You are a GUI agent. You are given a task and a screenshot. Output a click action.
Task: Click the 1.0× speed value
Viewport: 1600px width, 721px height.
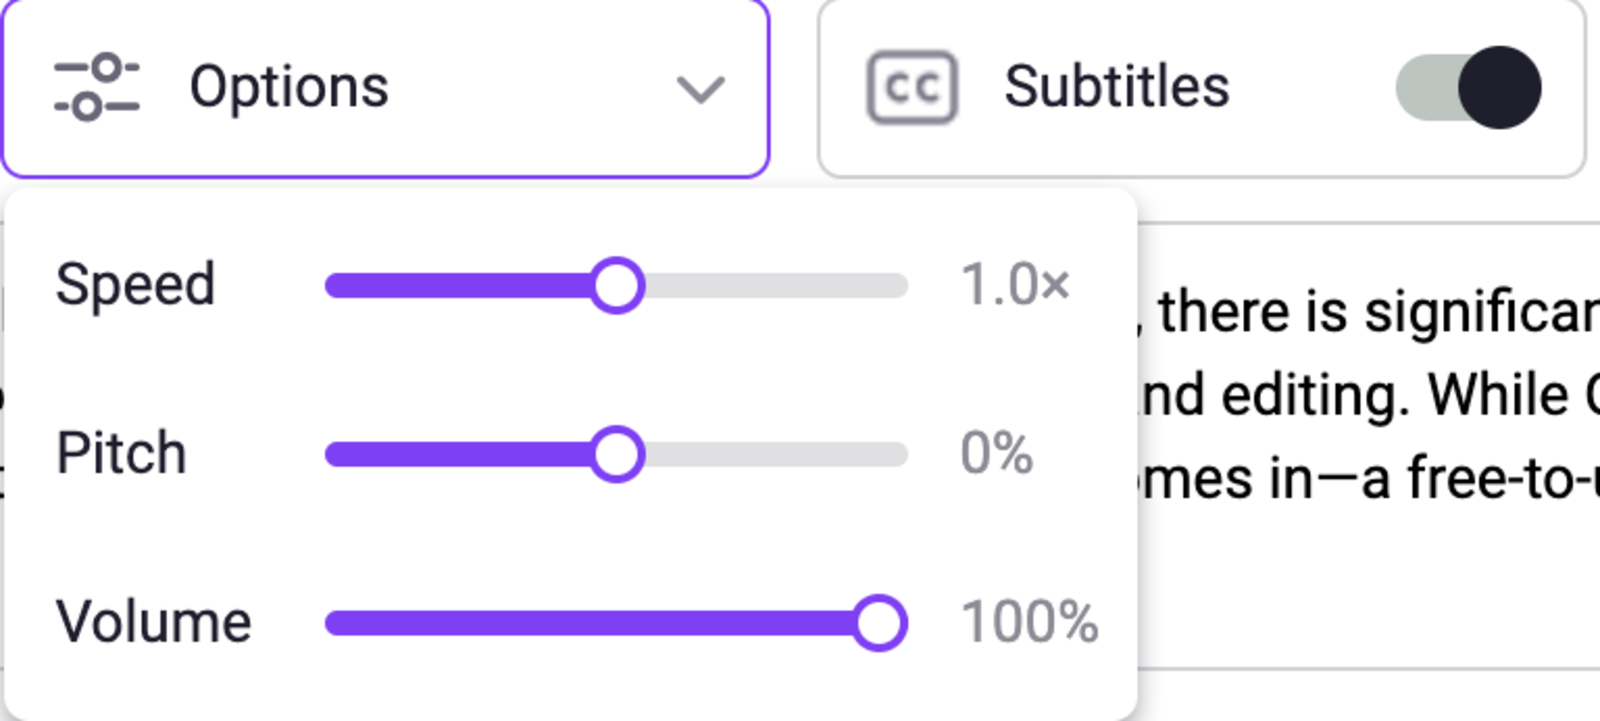pyautogui.click(x=1015, y=286)
